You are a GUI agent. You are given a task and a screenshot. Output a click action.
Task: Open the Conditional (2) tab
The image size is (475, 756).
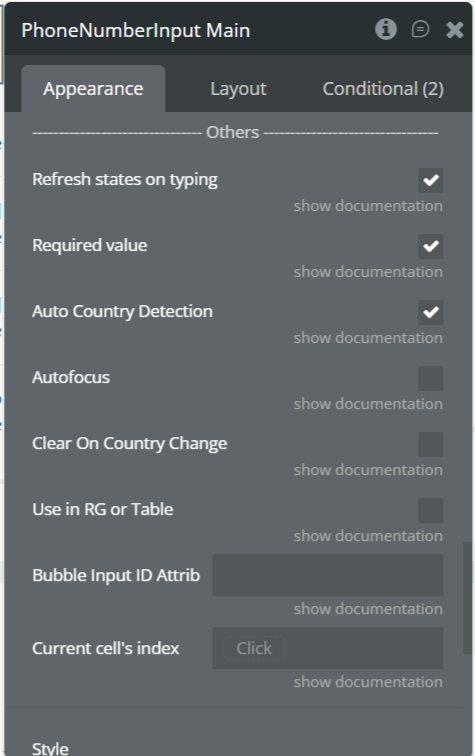coord(383,89)
